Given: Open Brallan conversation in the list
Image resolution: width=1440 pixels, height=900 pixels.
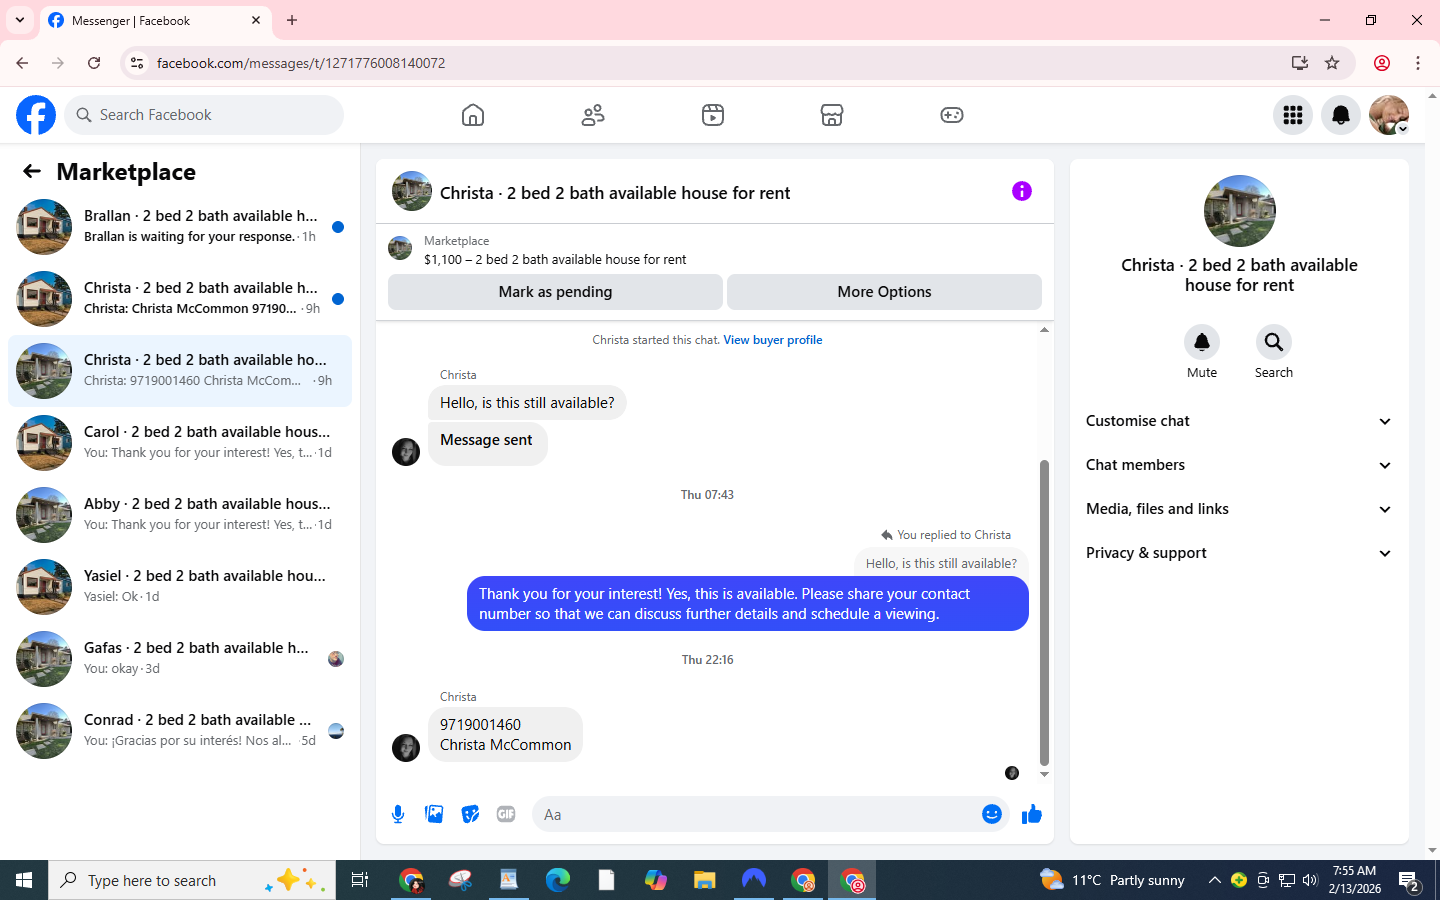Looking at the screenshot, I should tap(180, 227).
